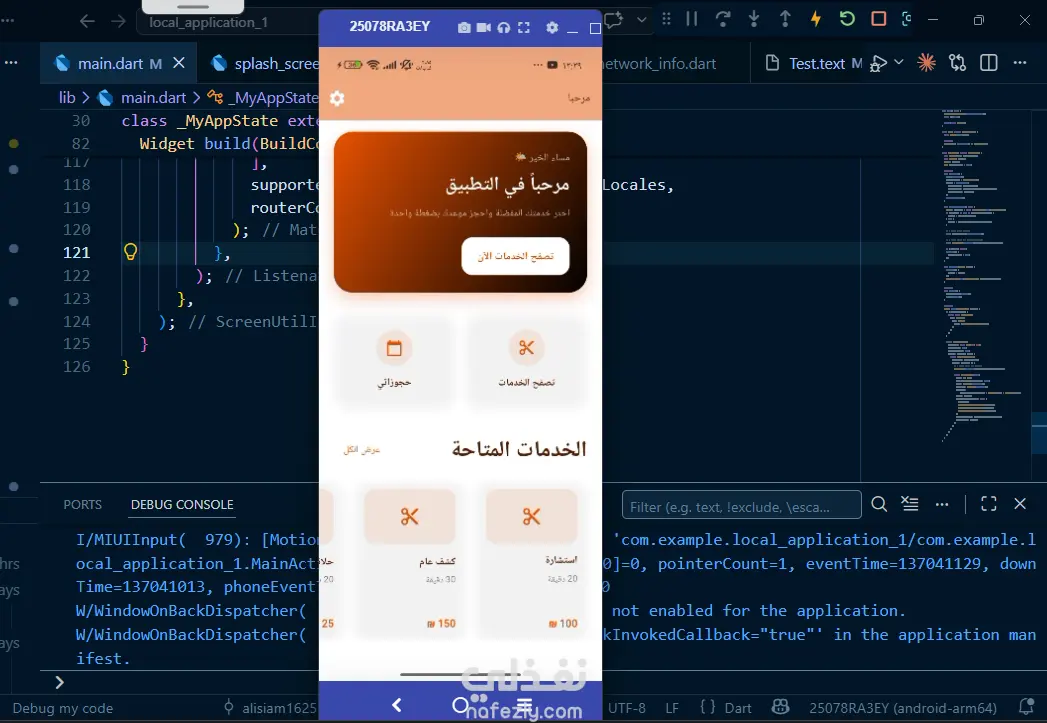Close the bottom panel

1020,504
